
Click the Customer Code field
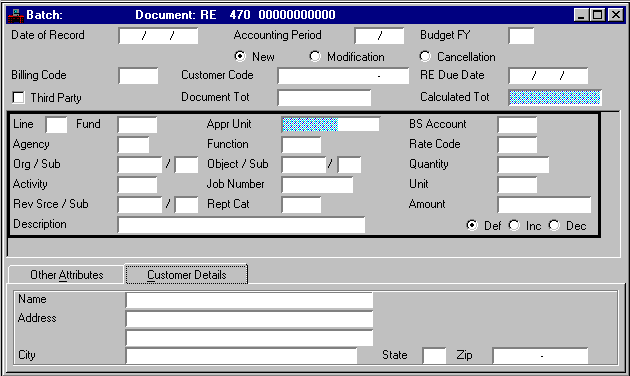[x=343, y=76]
